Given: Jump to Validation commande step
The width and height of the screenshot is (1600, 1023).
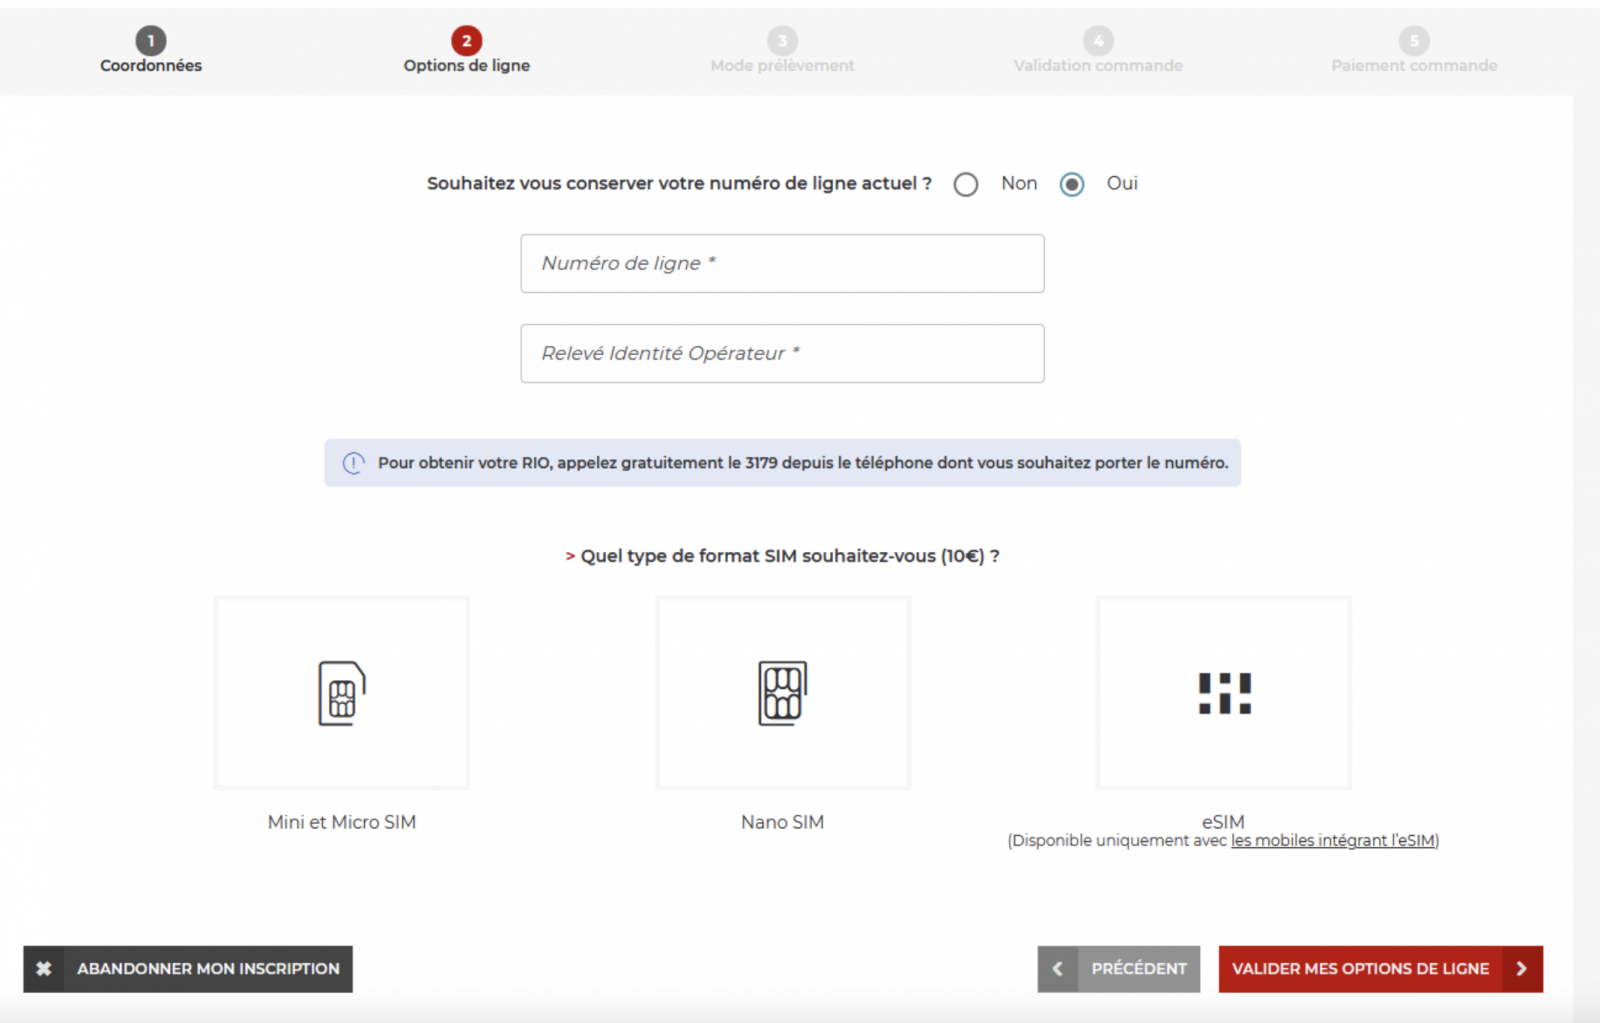Looking at the screenshot, I should 1098,52.
